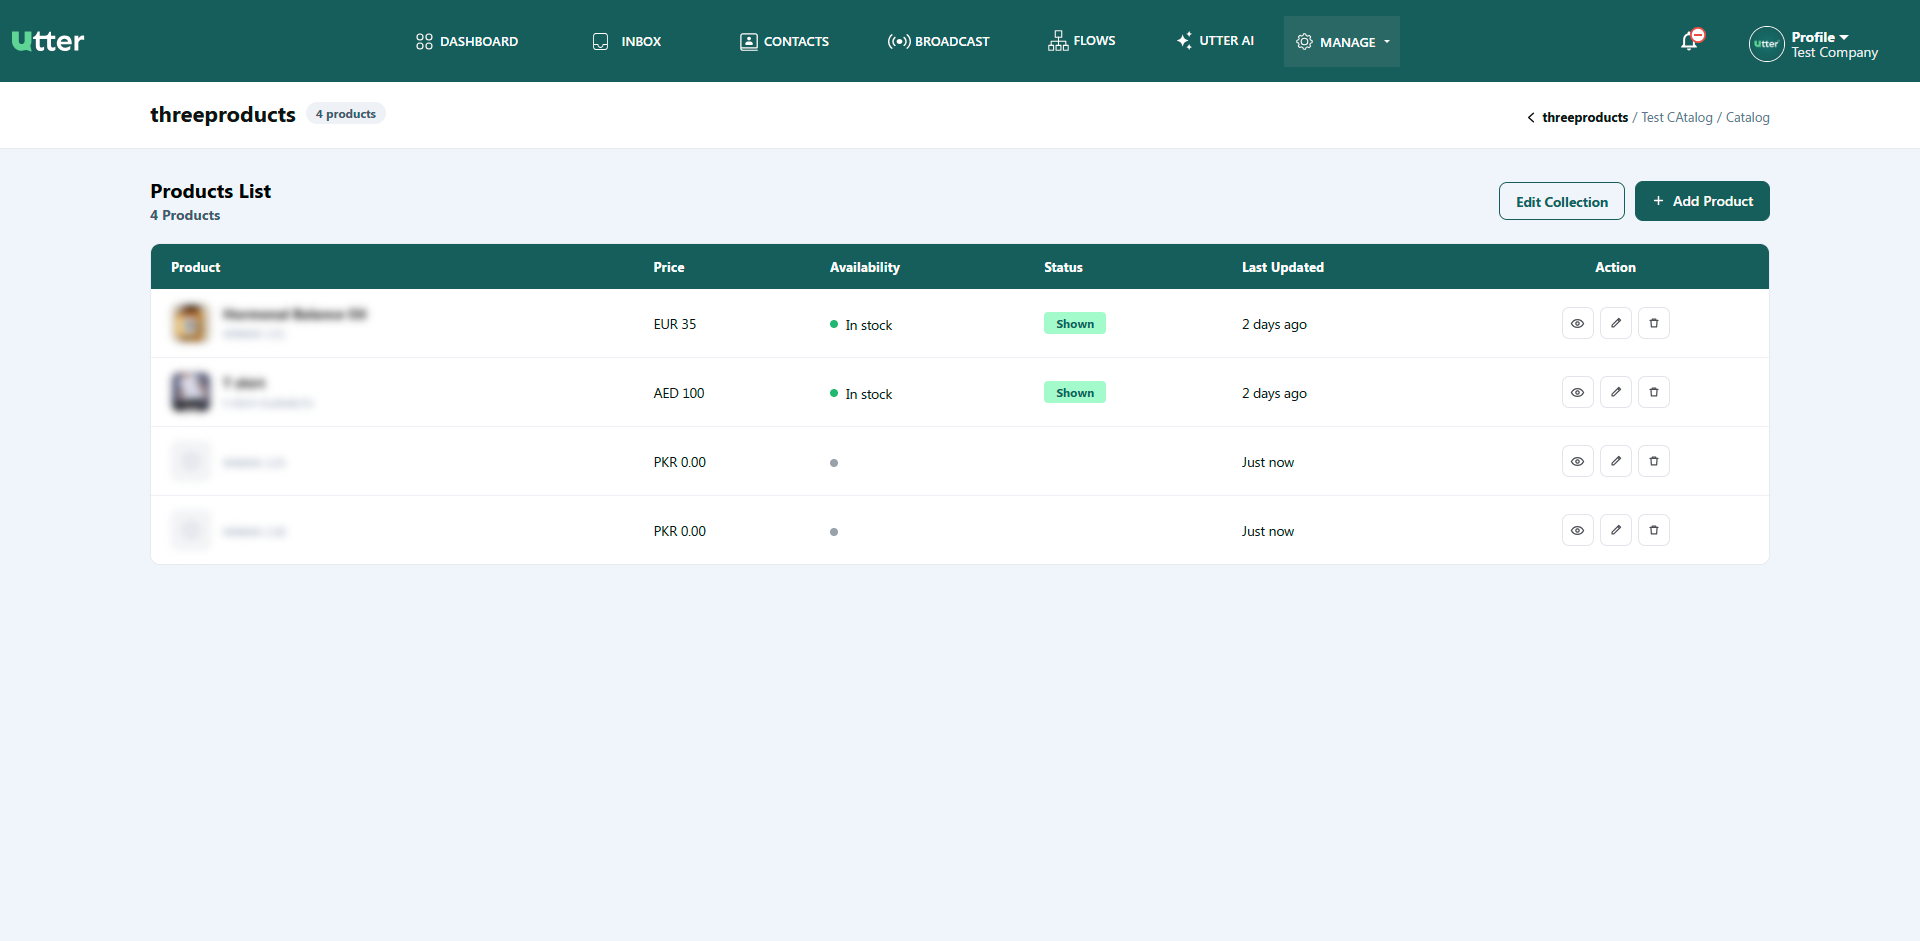Edit the EUR 35 product

click(1615, 324)
